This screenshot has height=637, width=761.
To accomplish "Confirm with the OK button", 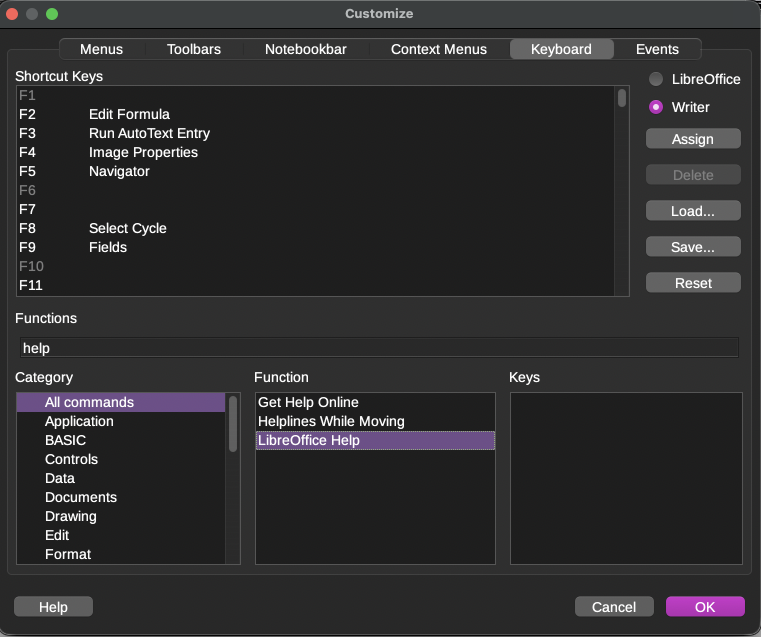I will [705, 607].
